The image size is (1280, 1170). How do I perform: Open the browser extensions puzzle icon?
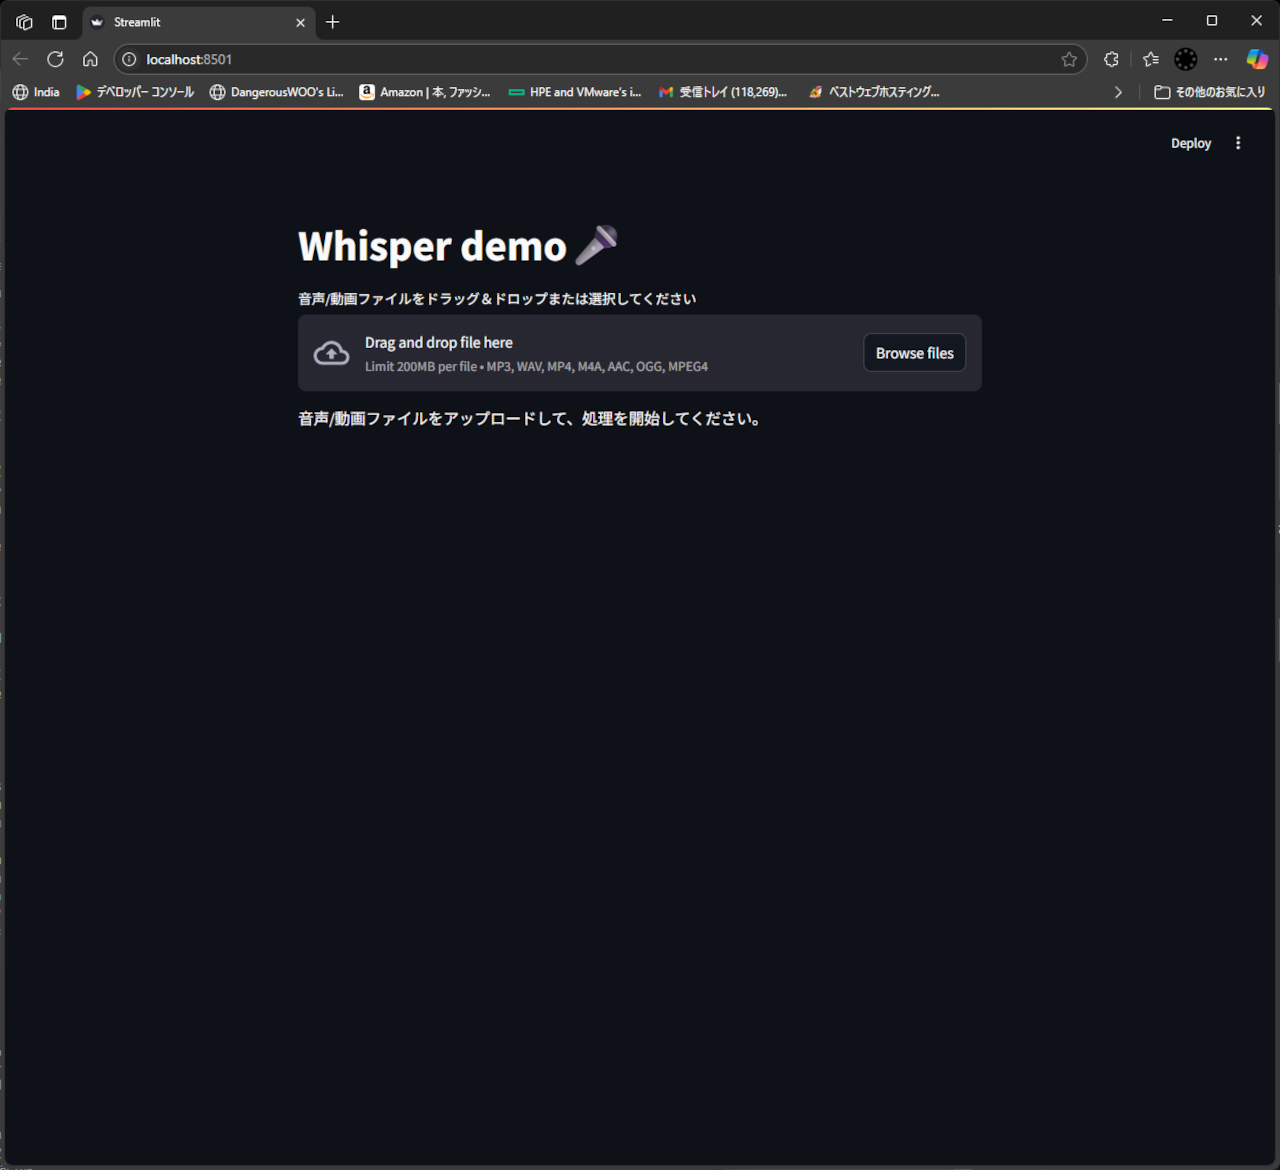click(1111, 59)
